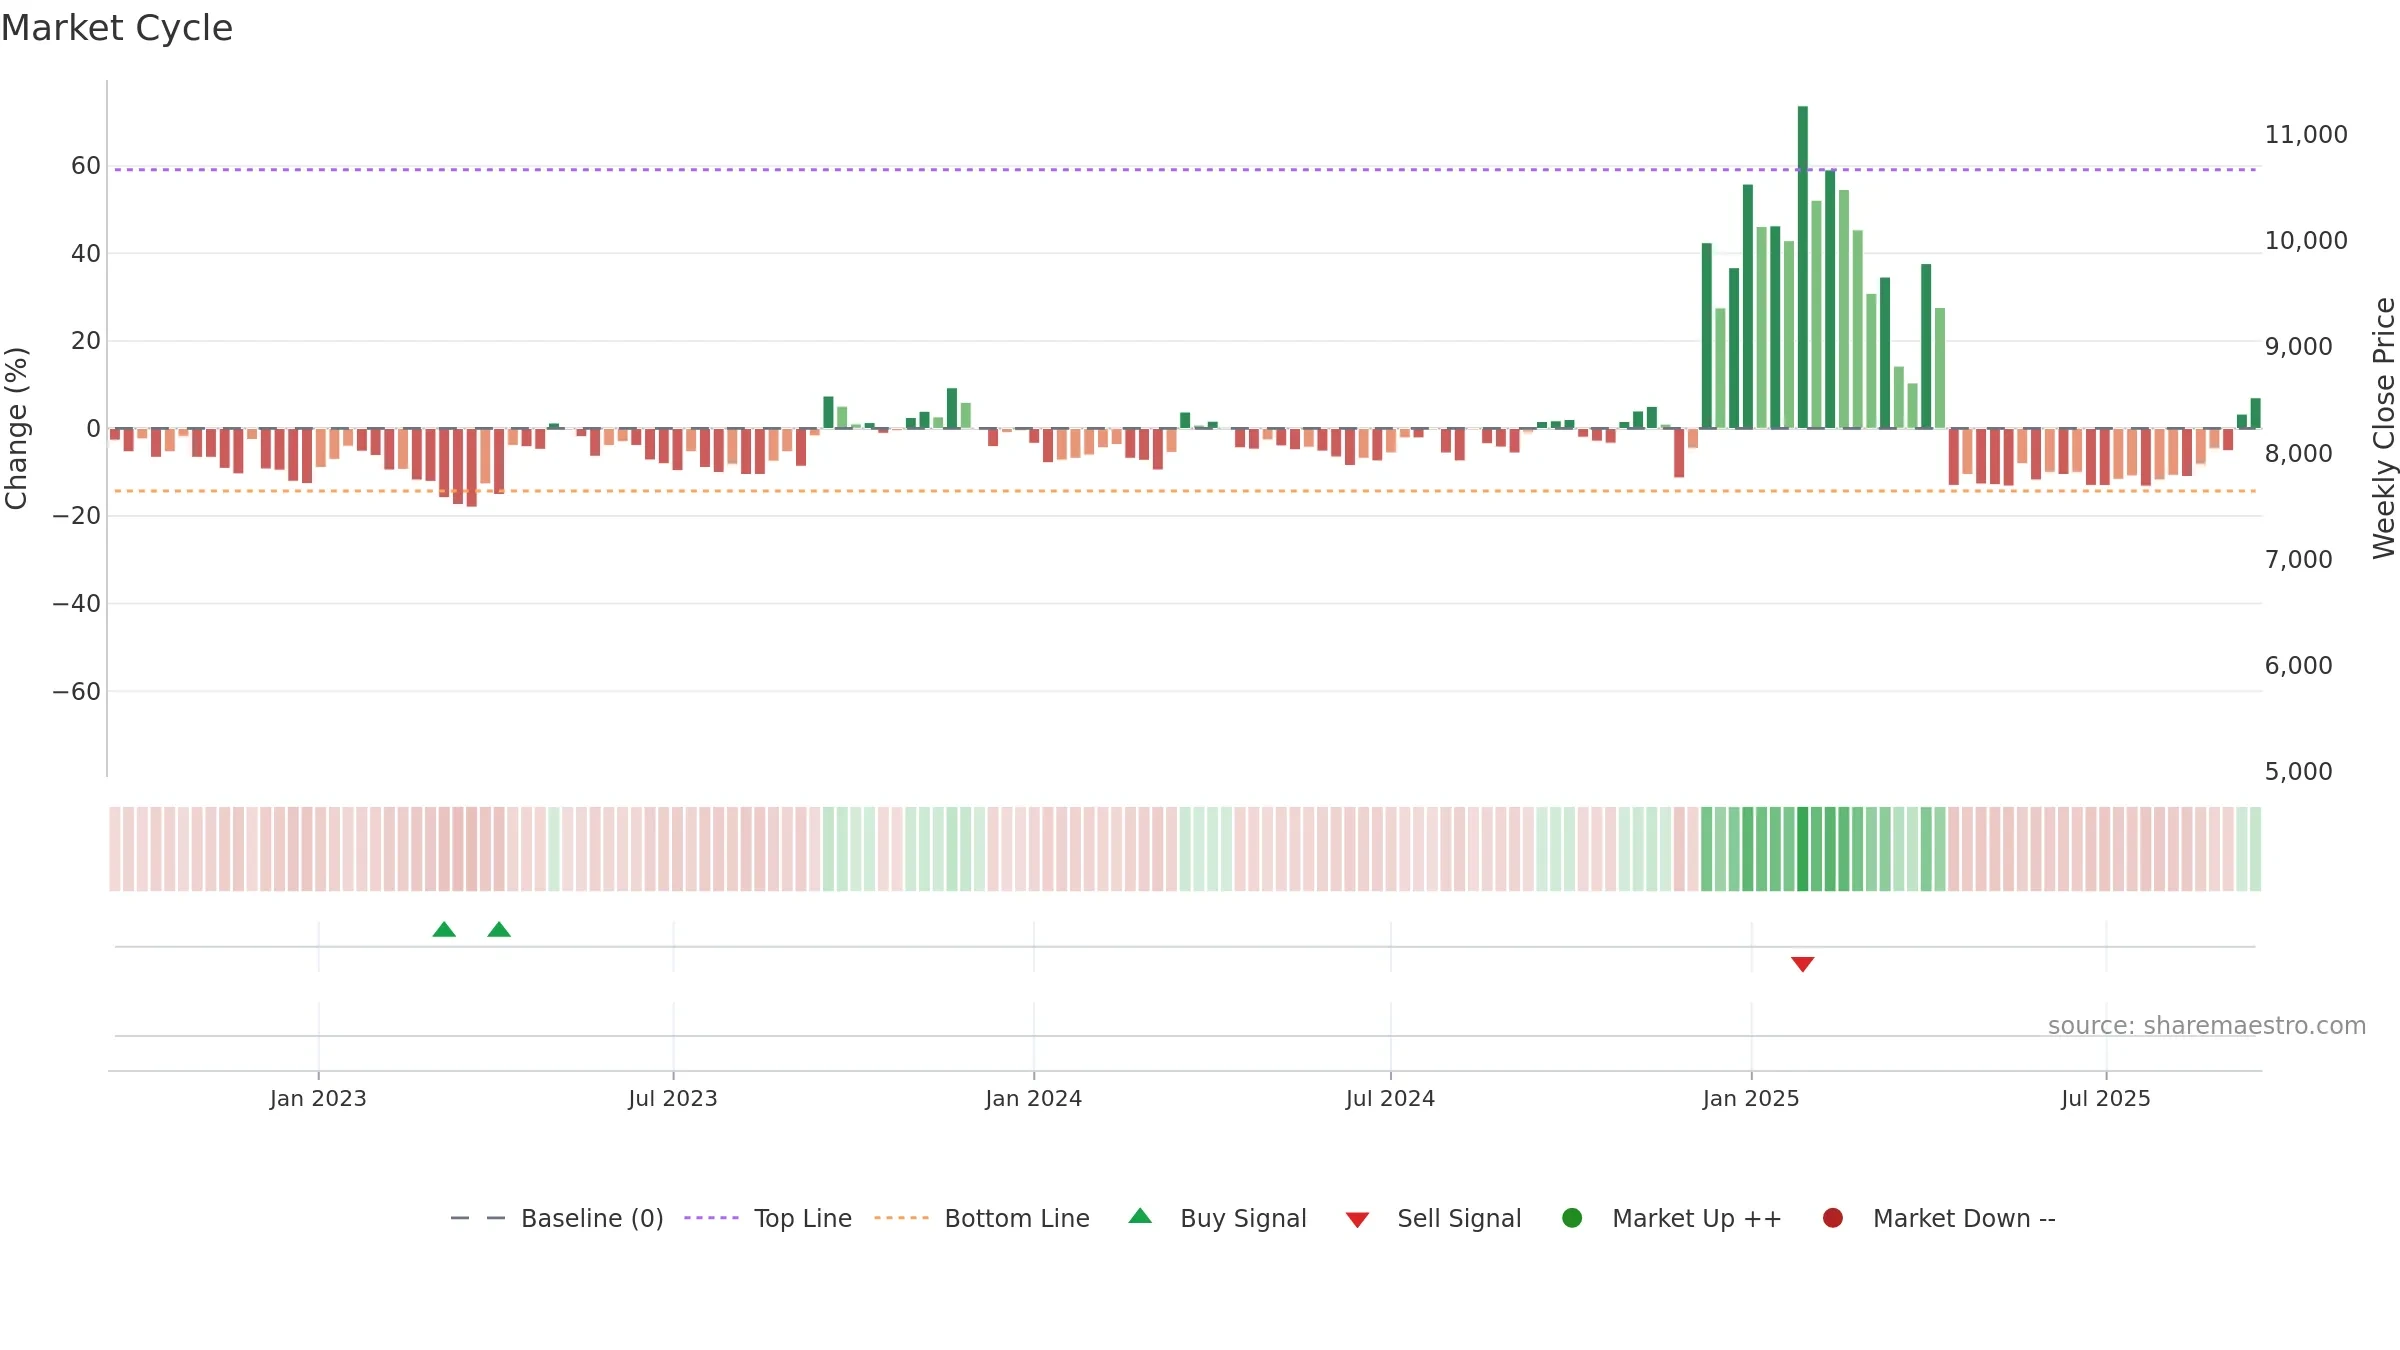Screen dimensions: 2400x1350
Task: Click the Market Cycle chart title
Action: pyautogui.click(x=117, y=28)
